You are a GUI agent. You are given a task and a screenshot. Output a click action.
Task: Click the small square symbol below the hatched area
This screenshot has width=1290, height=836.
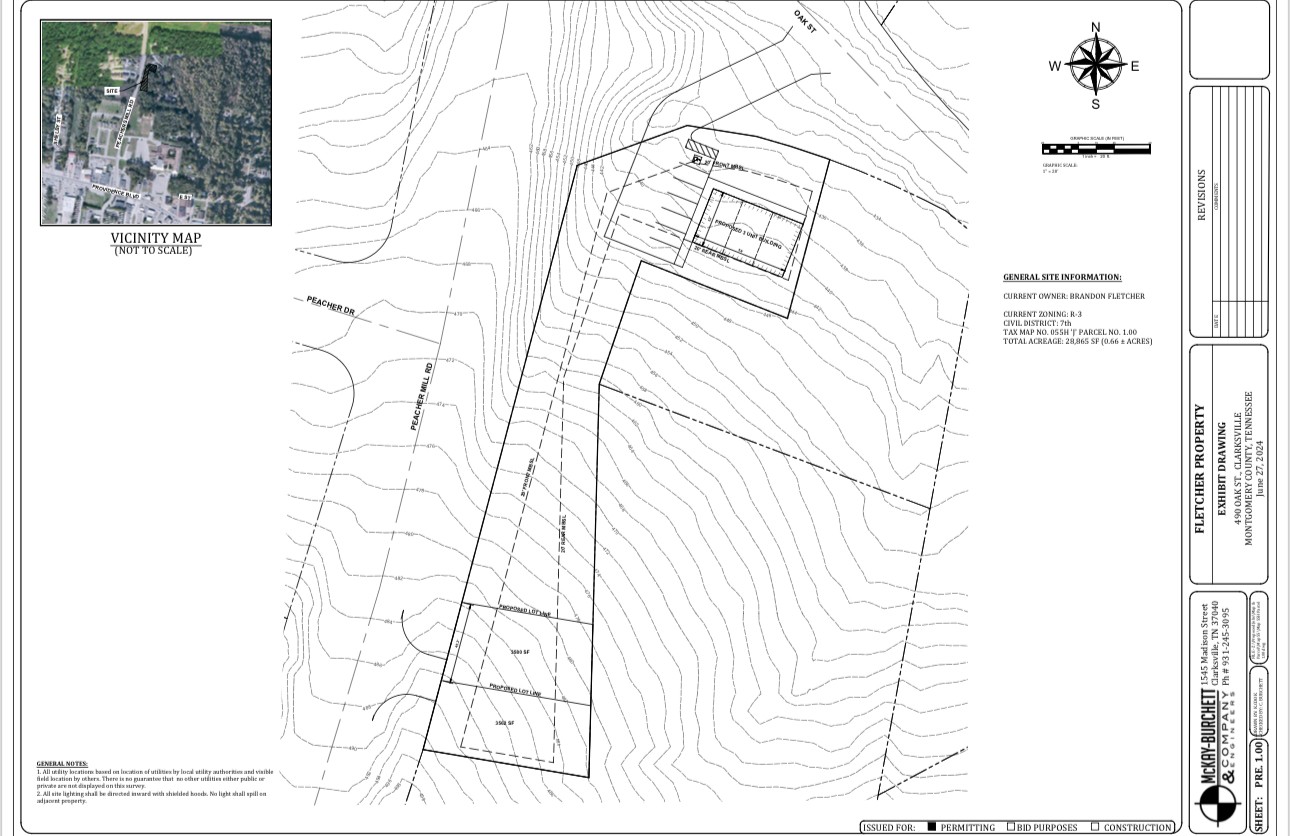(x=697, y=161)
